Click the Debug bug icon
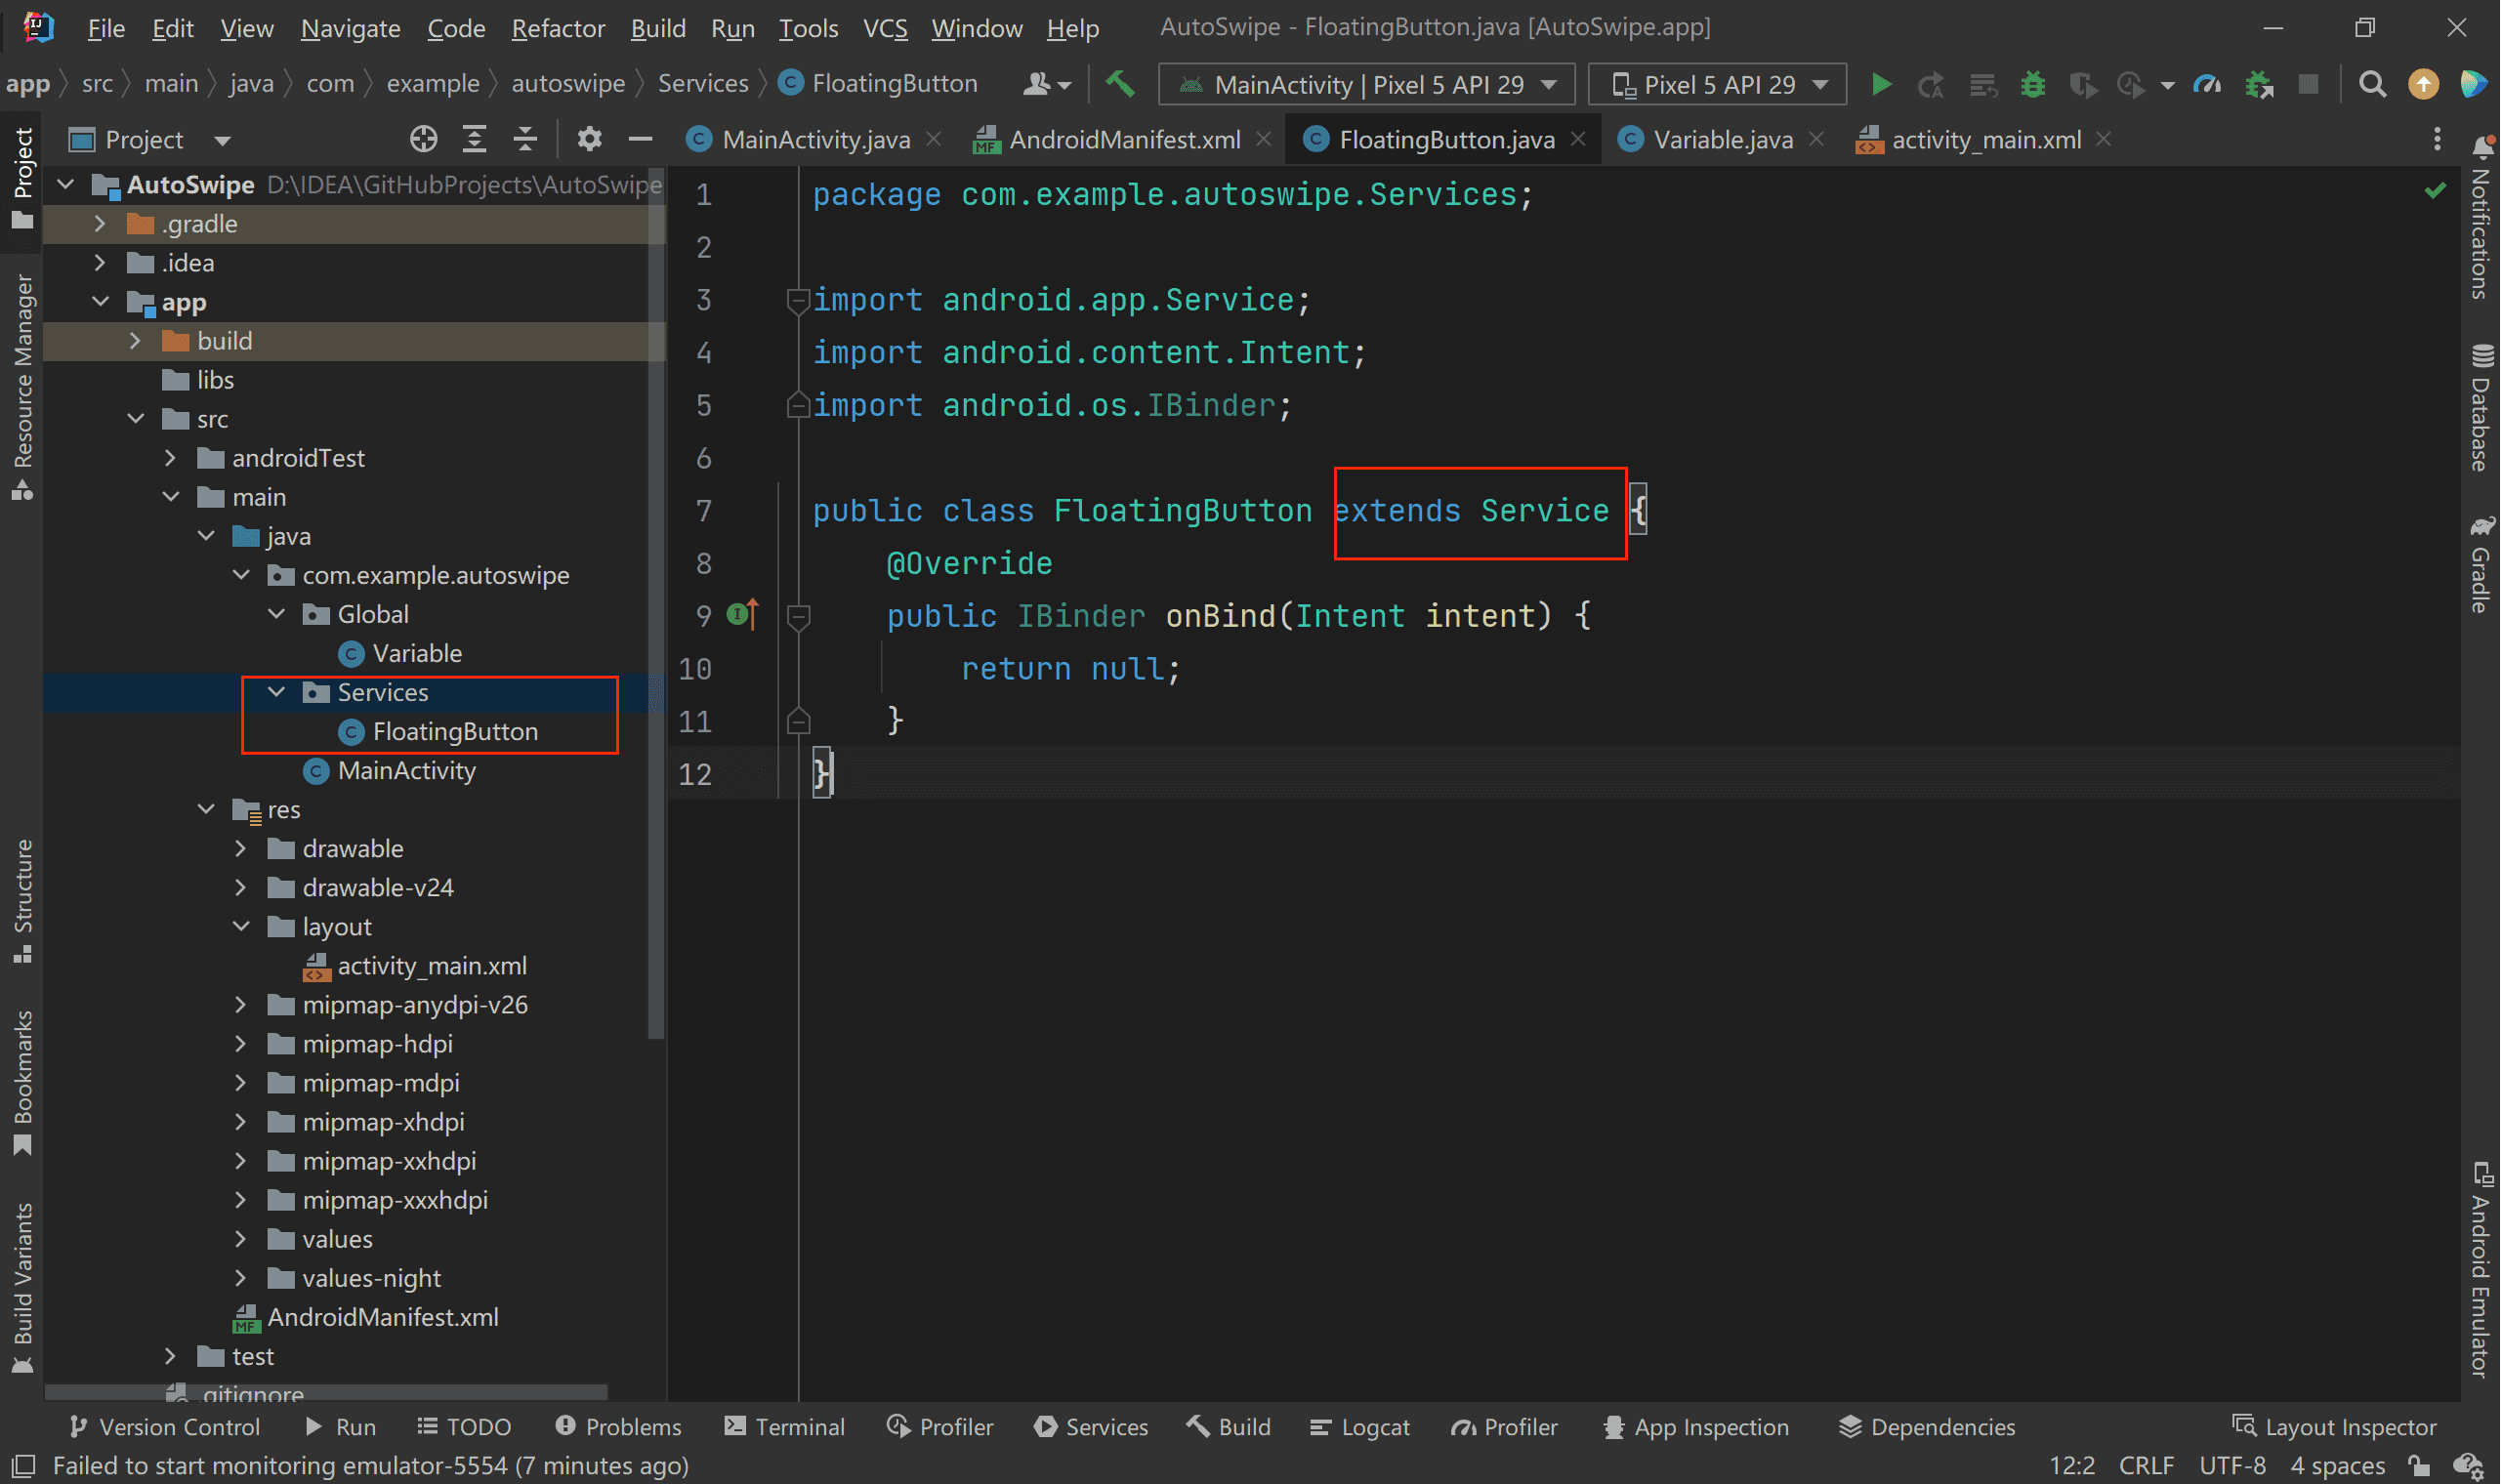Image resolution: width=2502 pixels, height=1484 pixels. point(2032,85)
